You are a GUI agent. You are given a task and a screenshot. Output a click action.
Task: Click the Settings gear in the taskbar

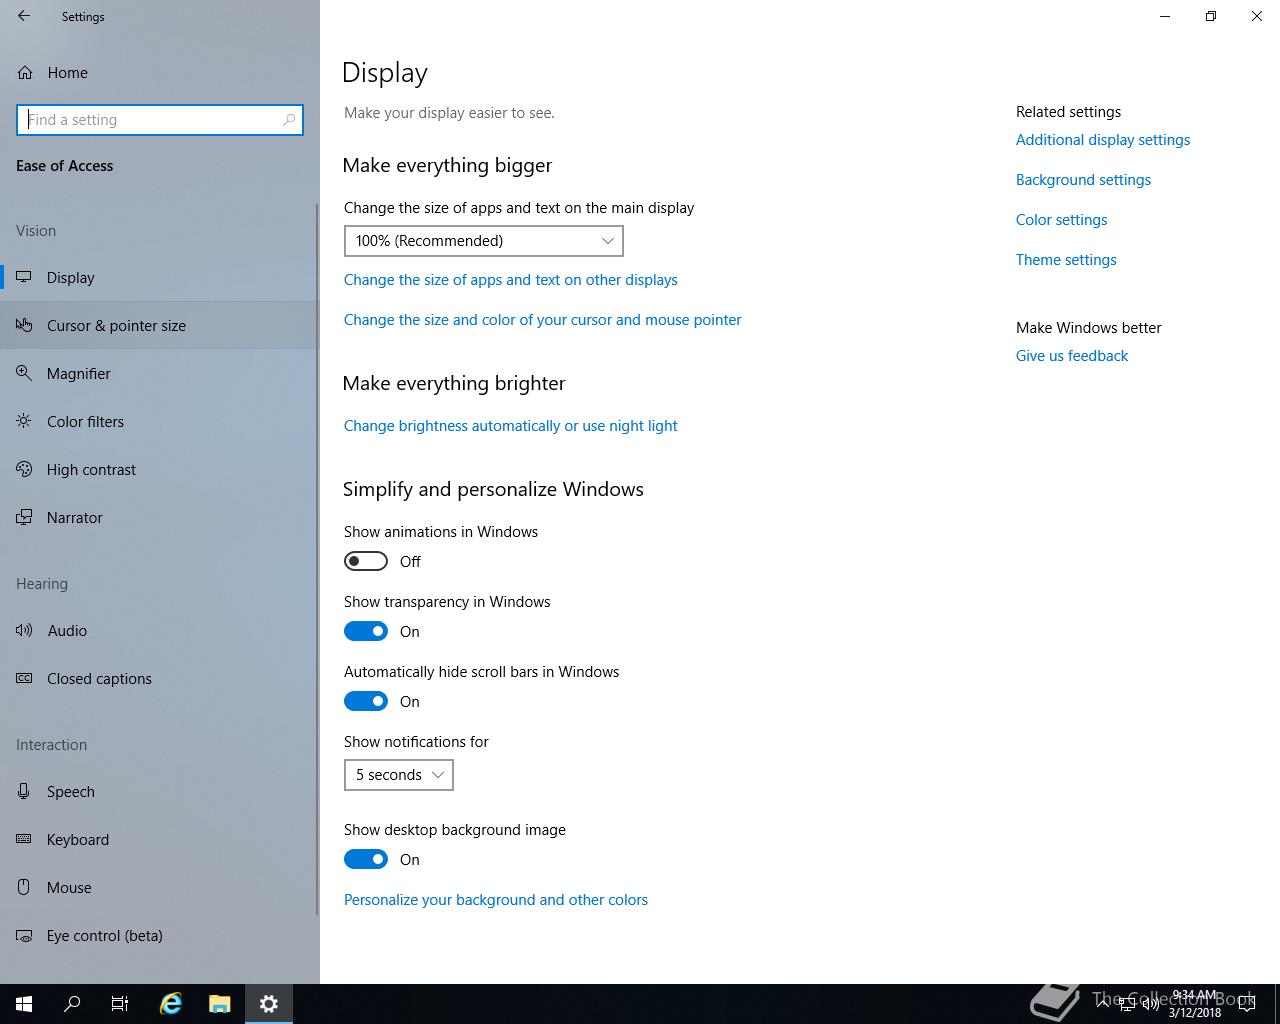click(269, 1004)
